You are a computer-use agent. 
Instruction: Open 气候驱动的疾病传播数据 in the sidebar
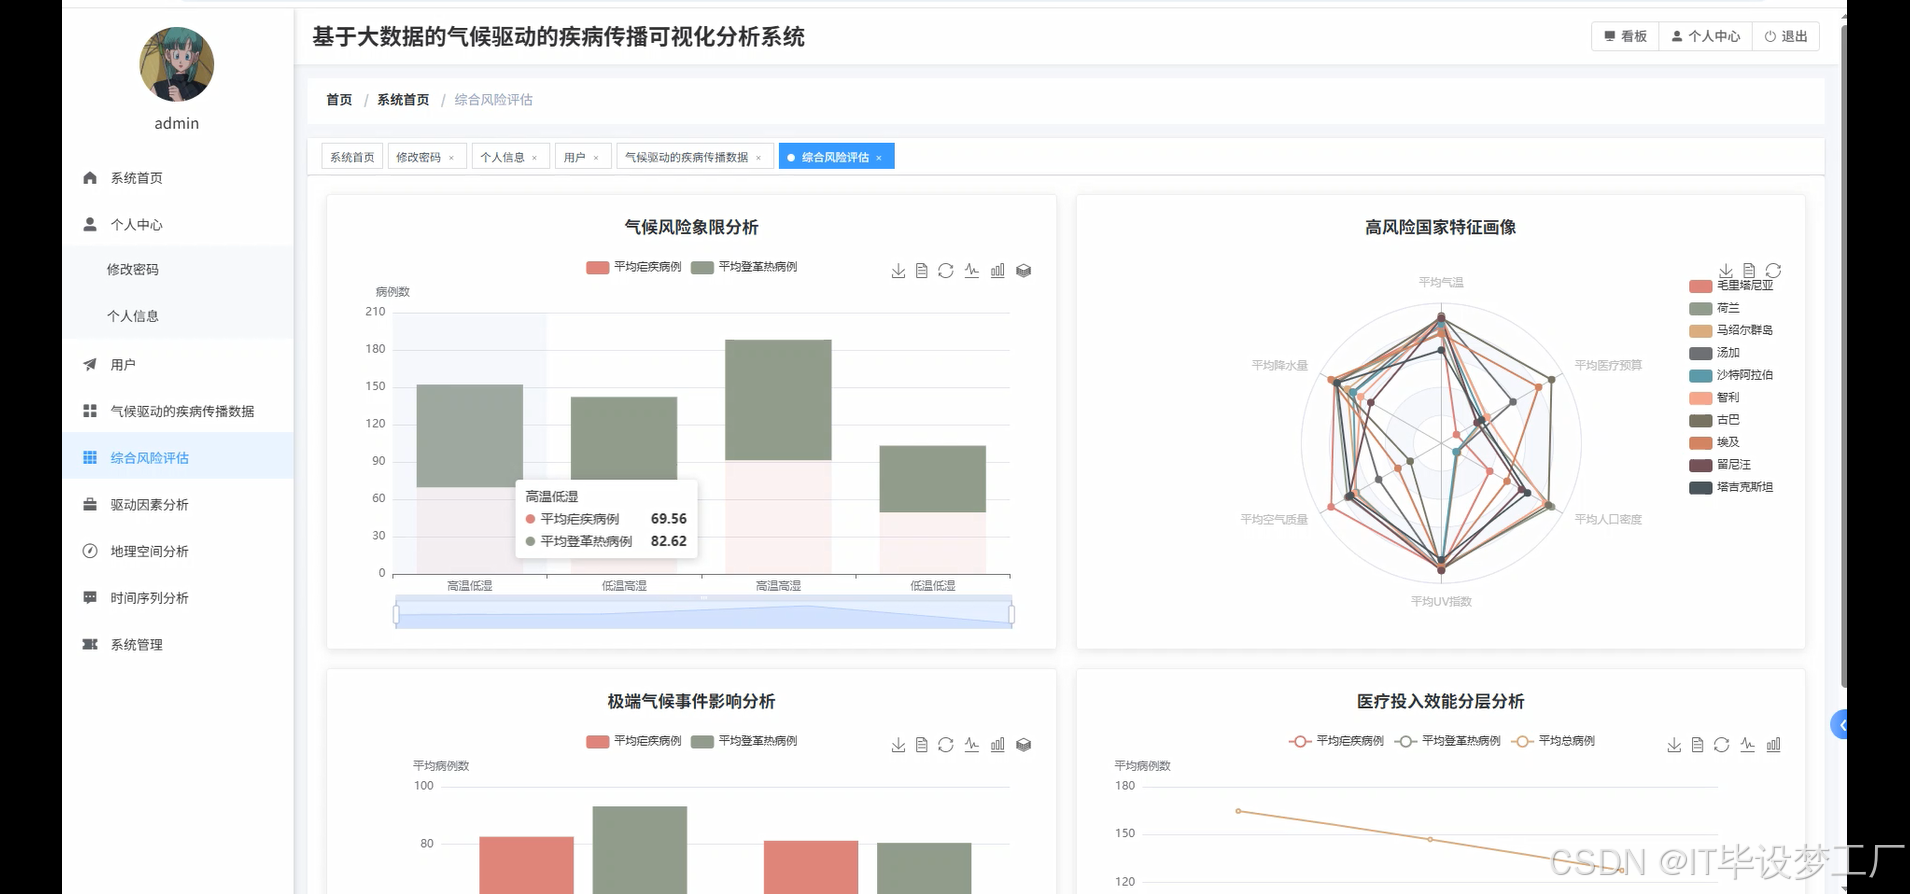[178, 411]
